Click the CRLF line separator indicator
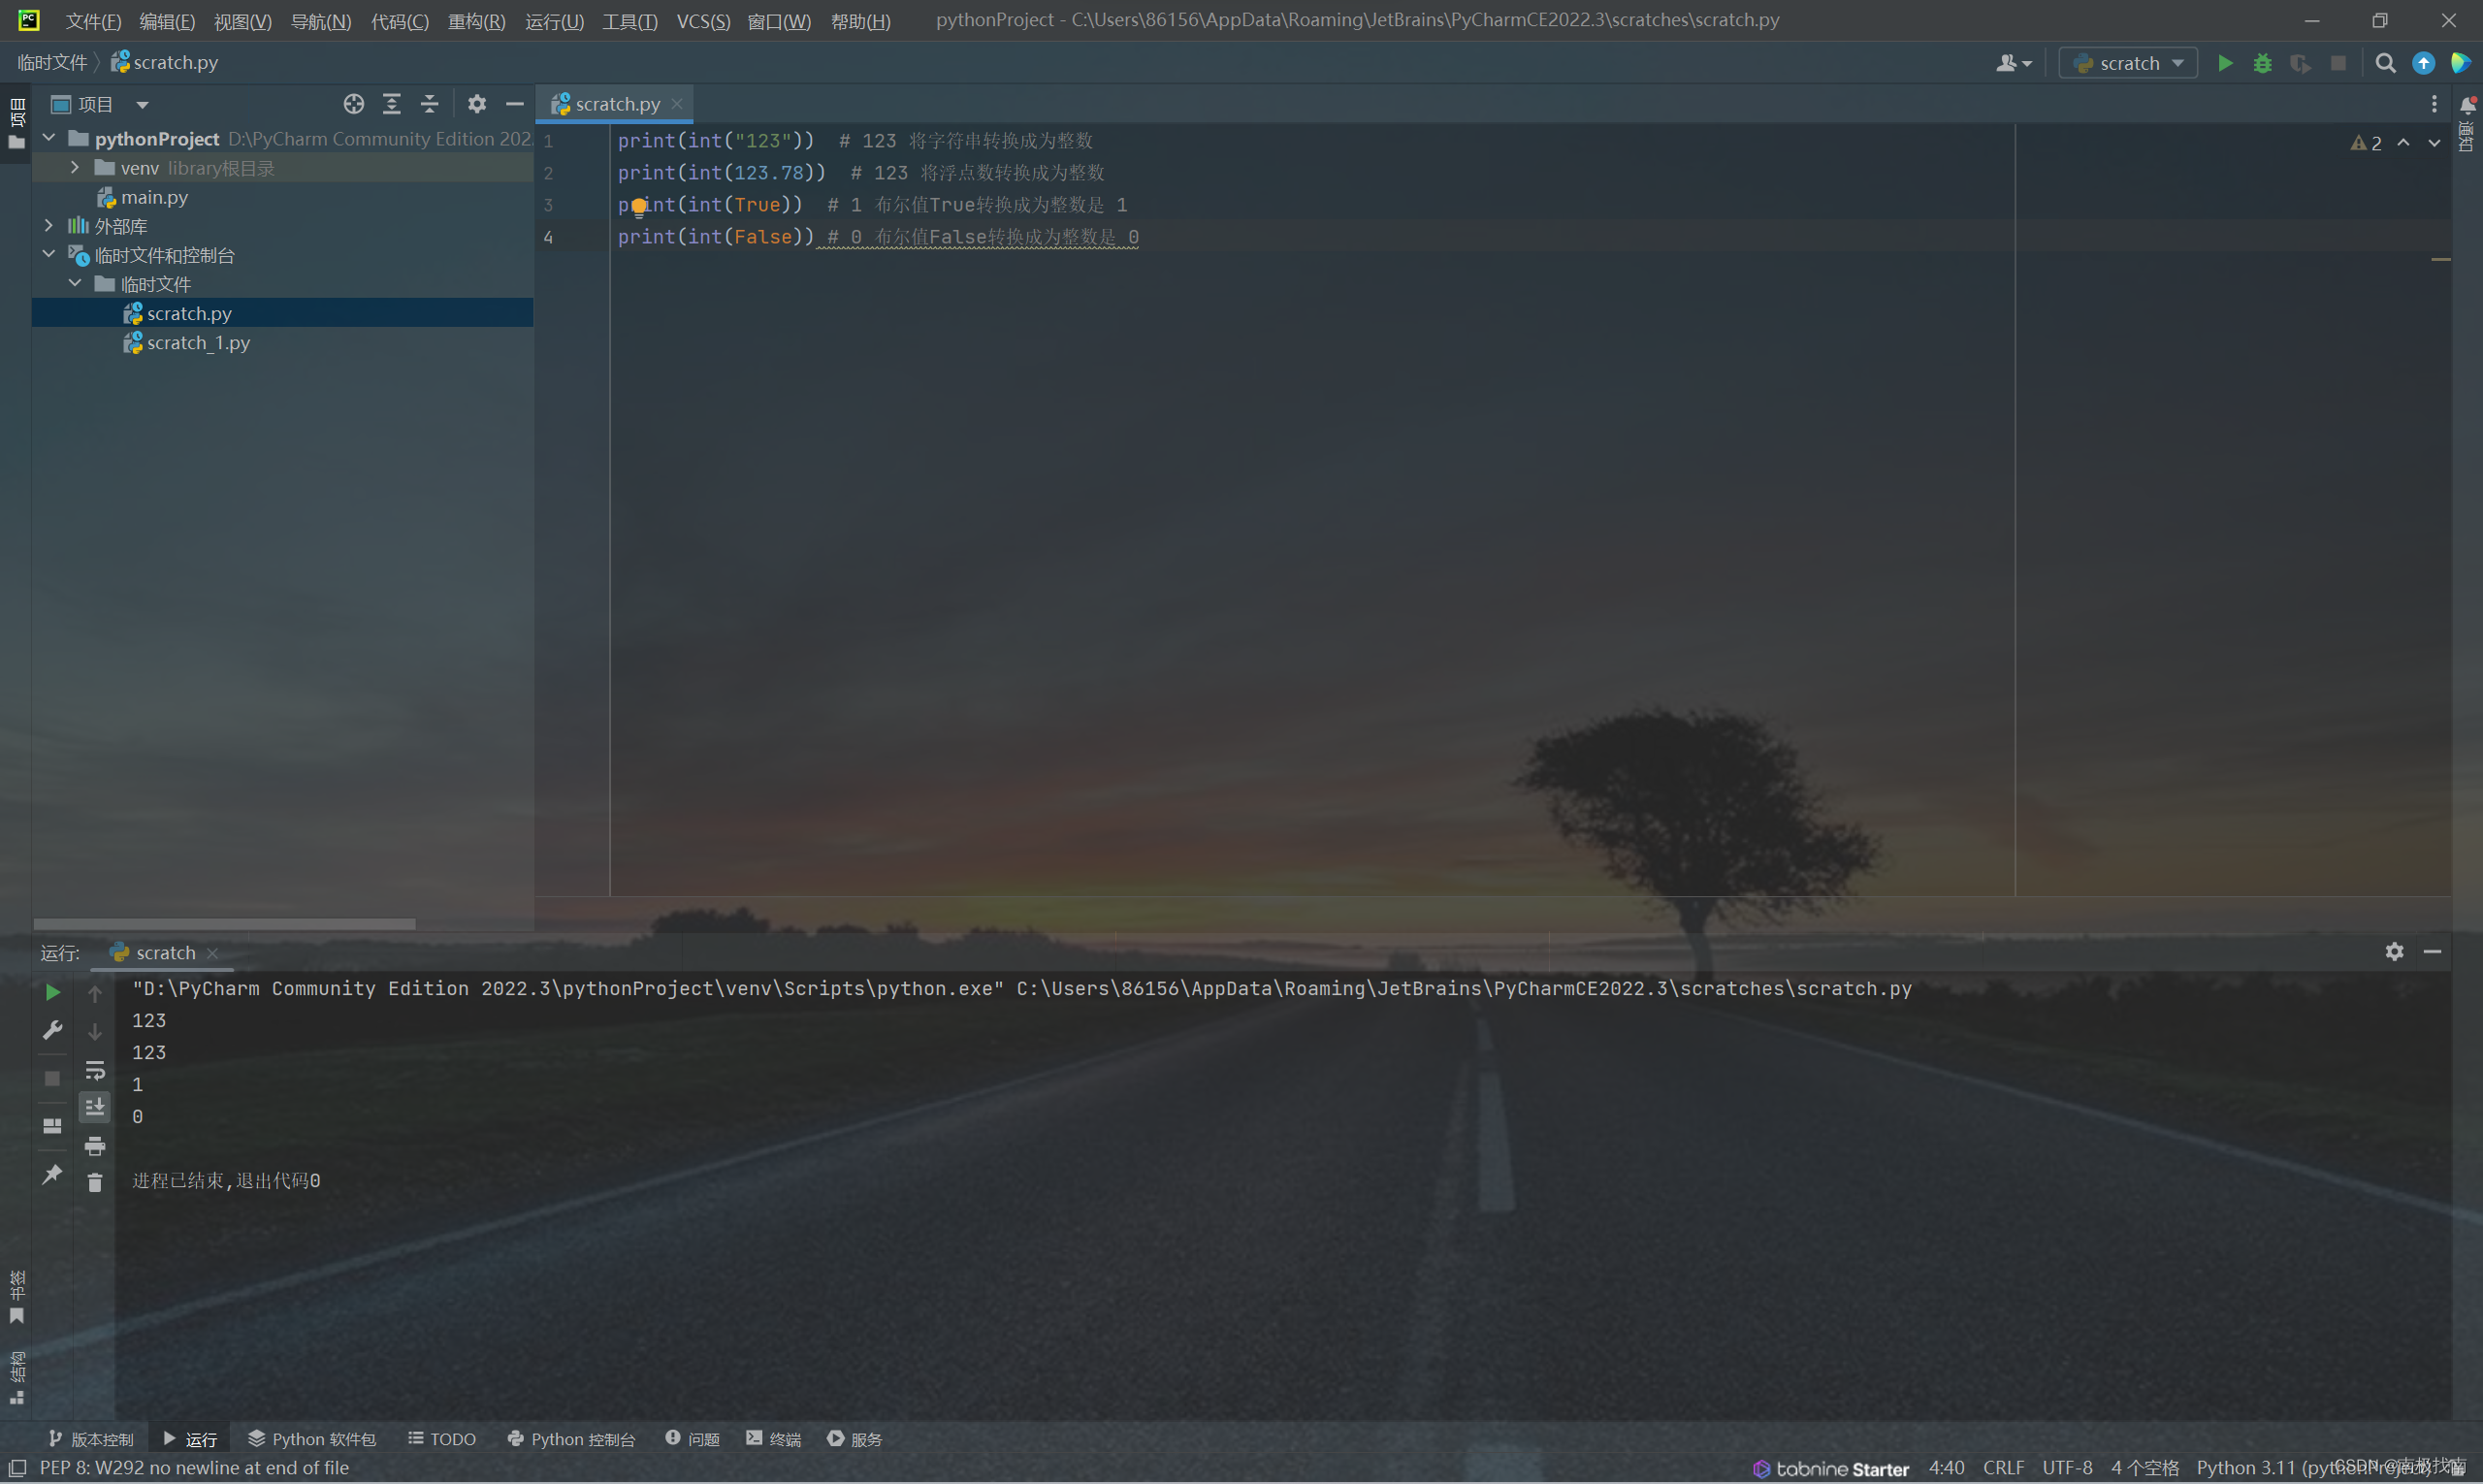 coord(2003,1468)
